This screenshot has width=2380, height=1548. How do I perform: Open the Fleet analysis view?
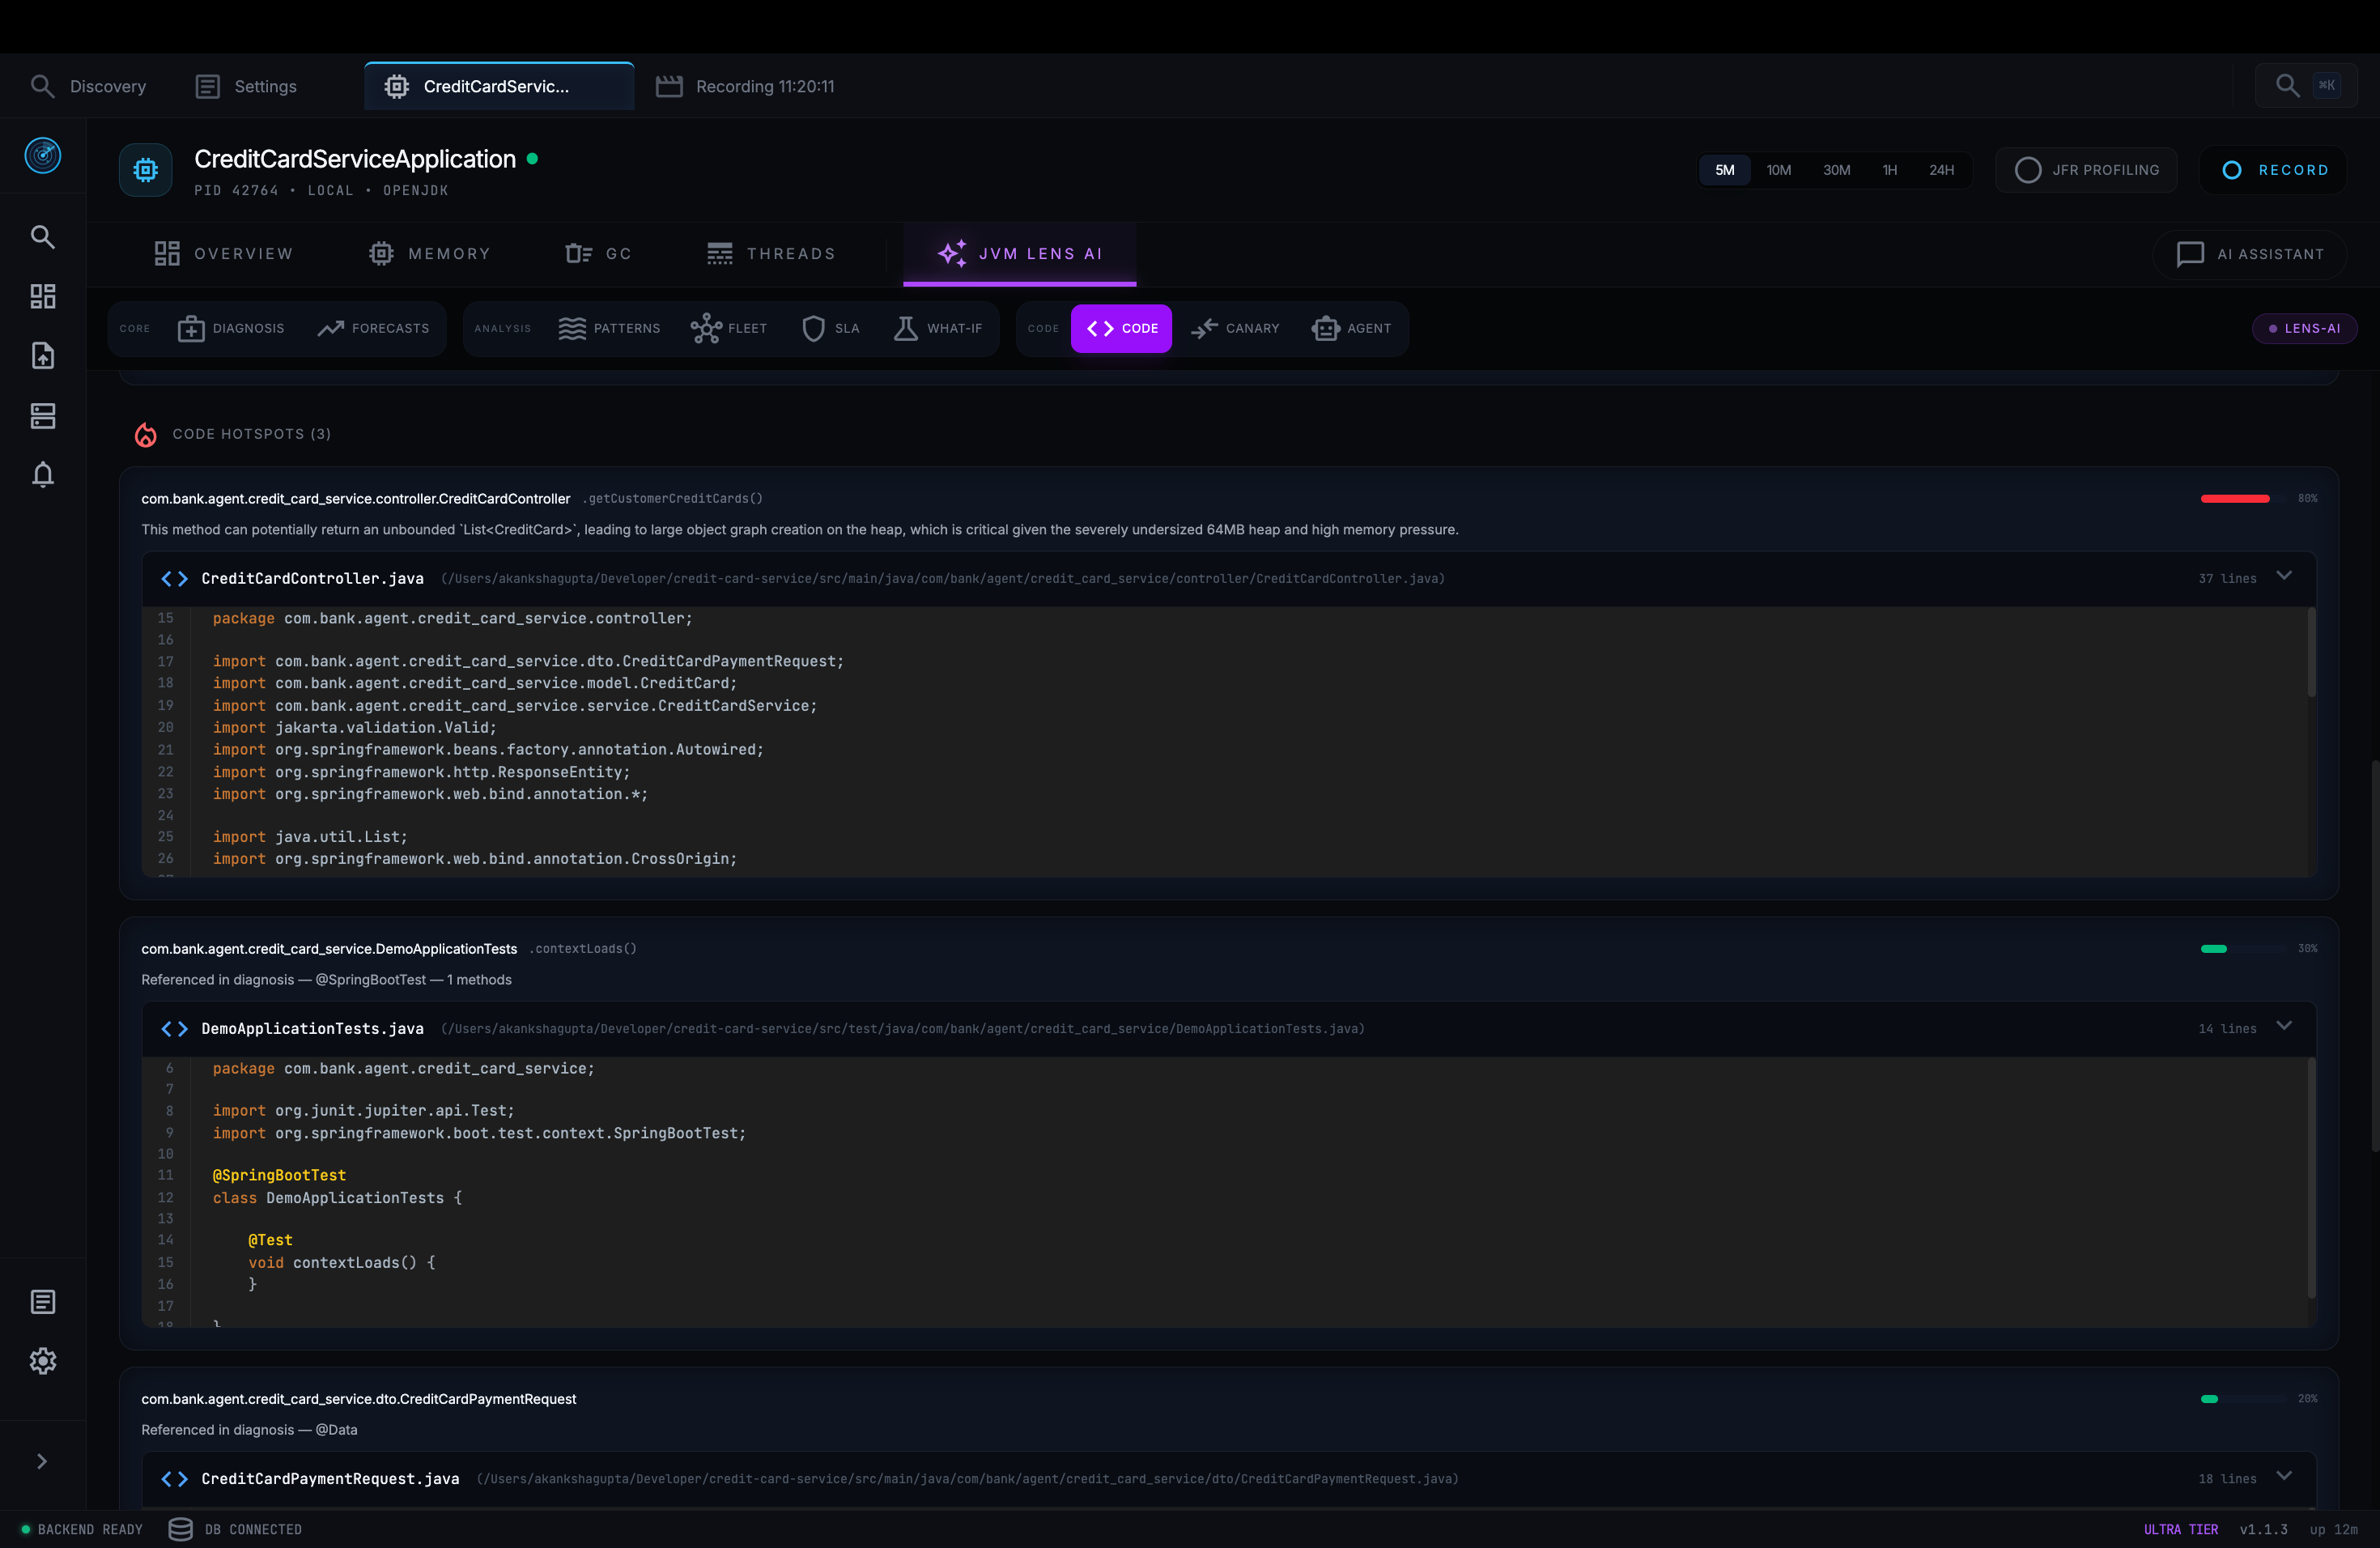tap(728, 328)
